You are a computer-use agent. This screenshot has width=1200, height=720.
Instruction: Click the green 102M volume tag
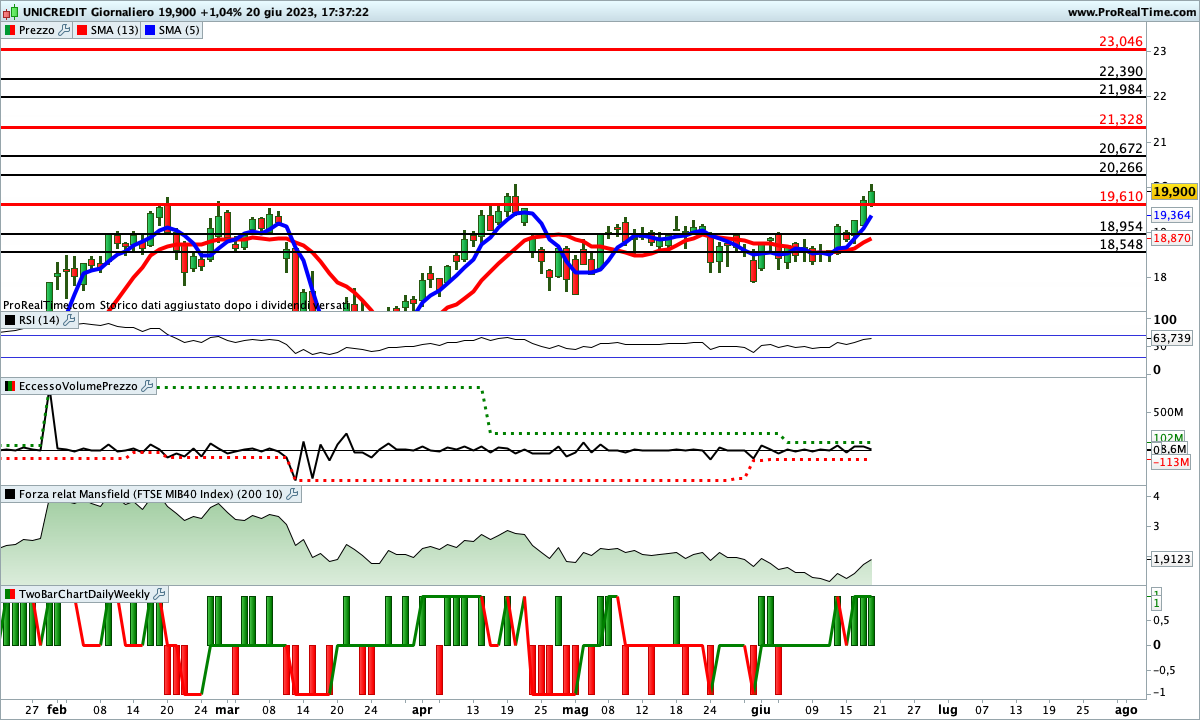[x=1168, y=438]
